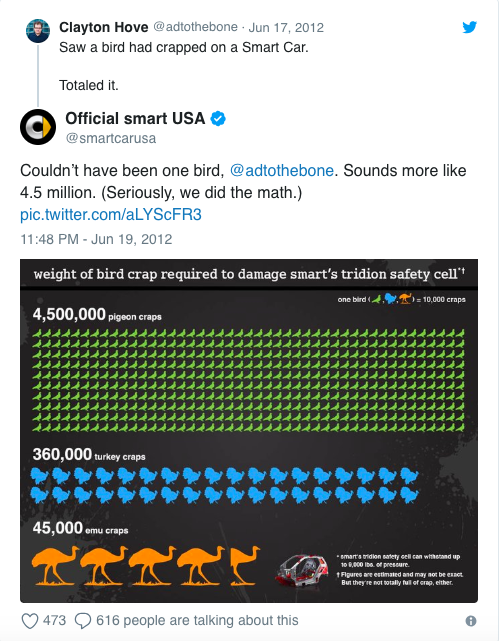Click the @adtothebone mention in reply

[x=282, y=170]
